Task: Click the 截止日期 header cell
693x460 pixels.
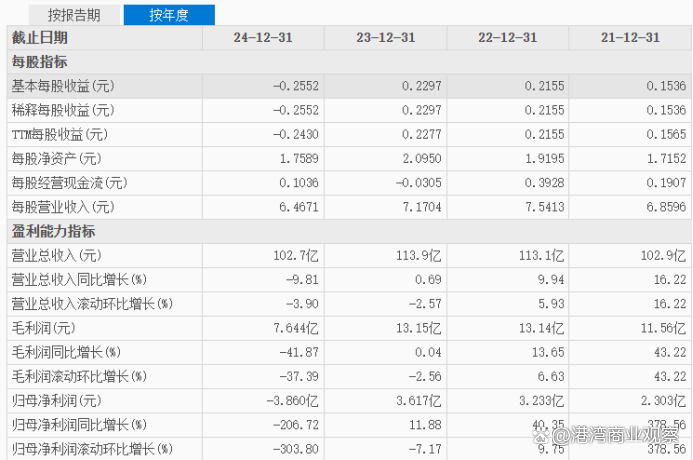Action: tap(40, 38)
